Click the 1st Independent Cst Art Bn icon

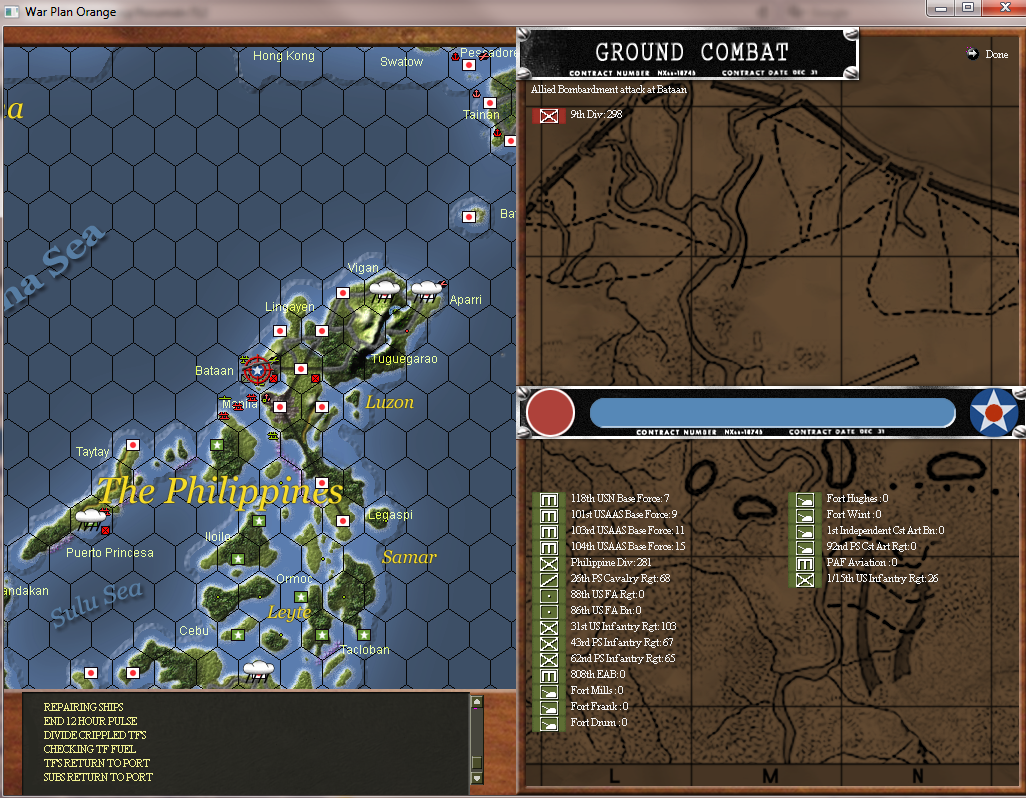[804, 532]
